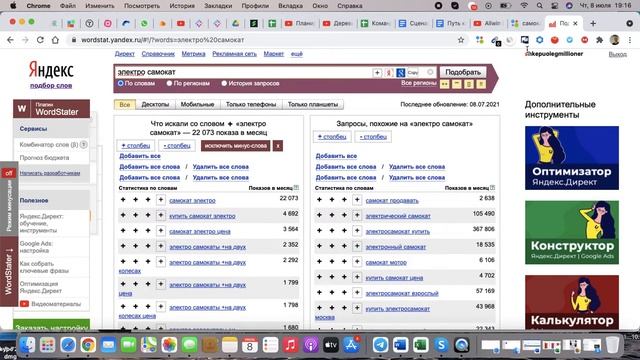The height and width of the screenshot is (360, 640).
Task: Open the 'Закладки' menu in menu bar
Action: pyautogui.click(x=218, y=6)
